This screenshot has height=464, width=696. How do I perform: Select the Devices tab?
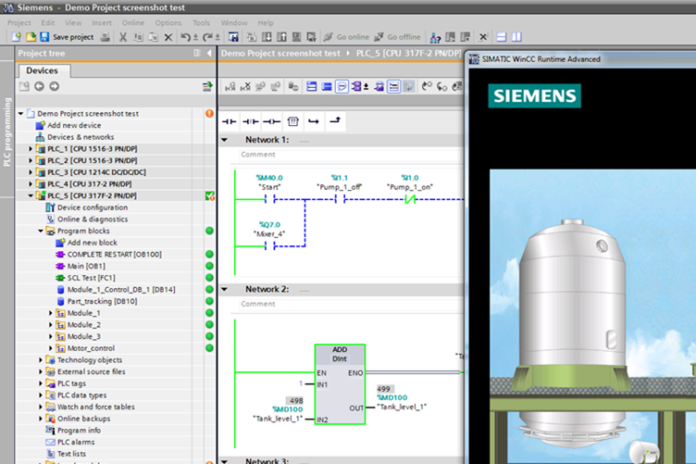41,71
